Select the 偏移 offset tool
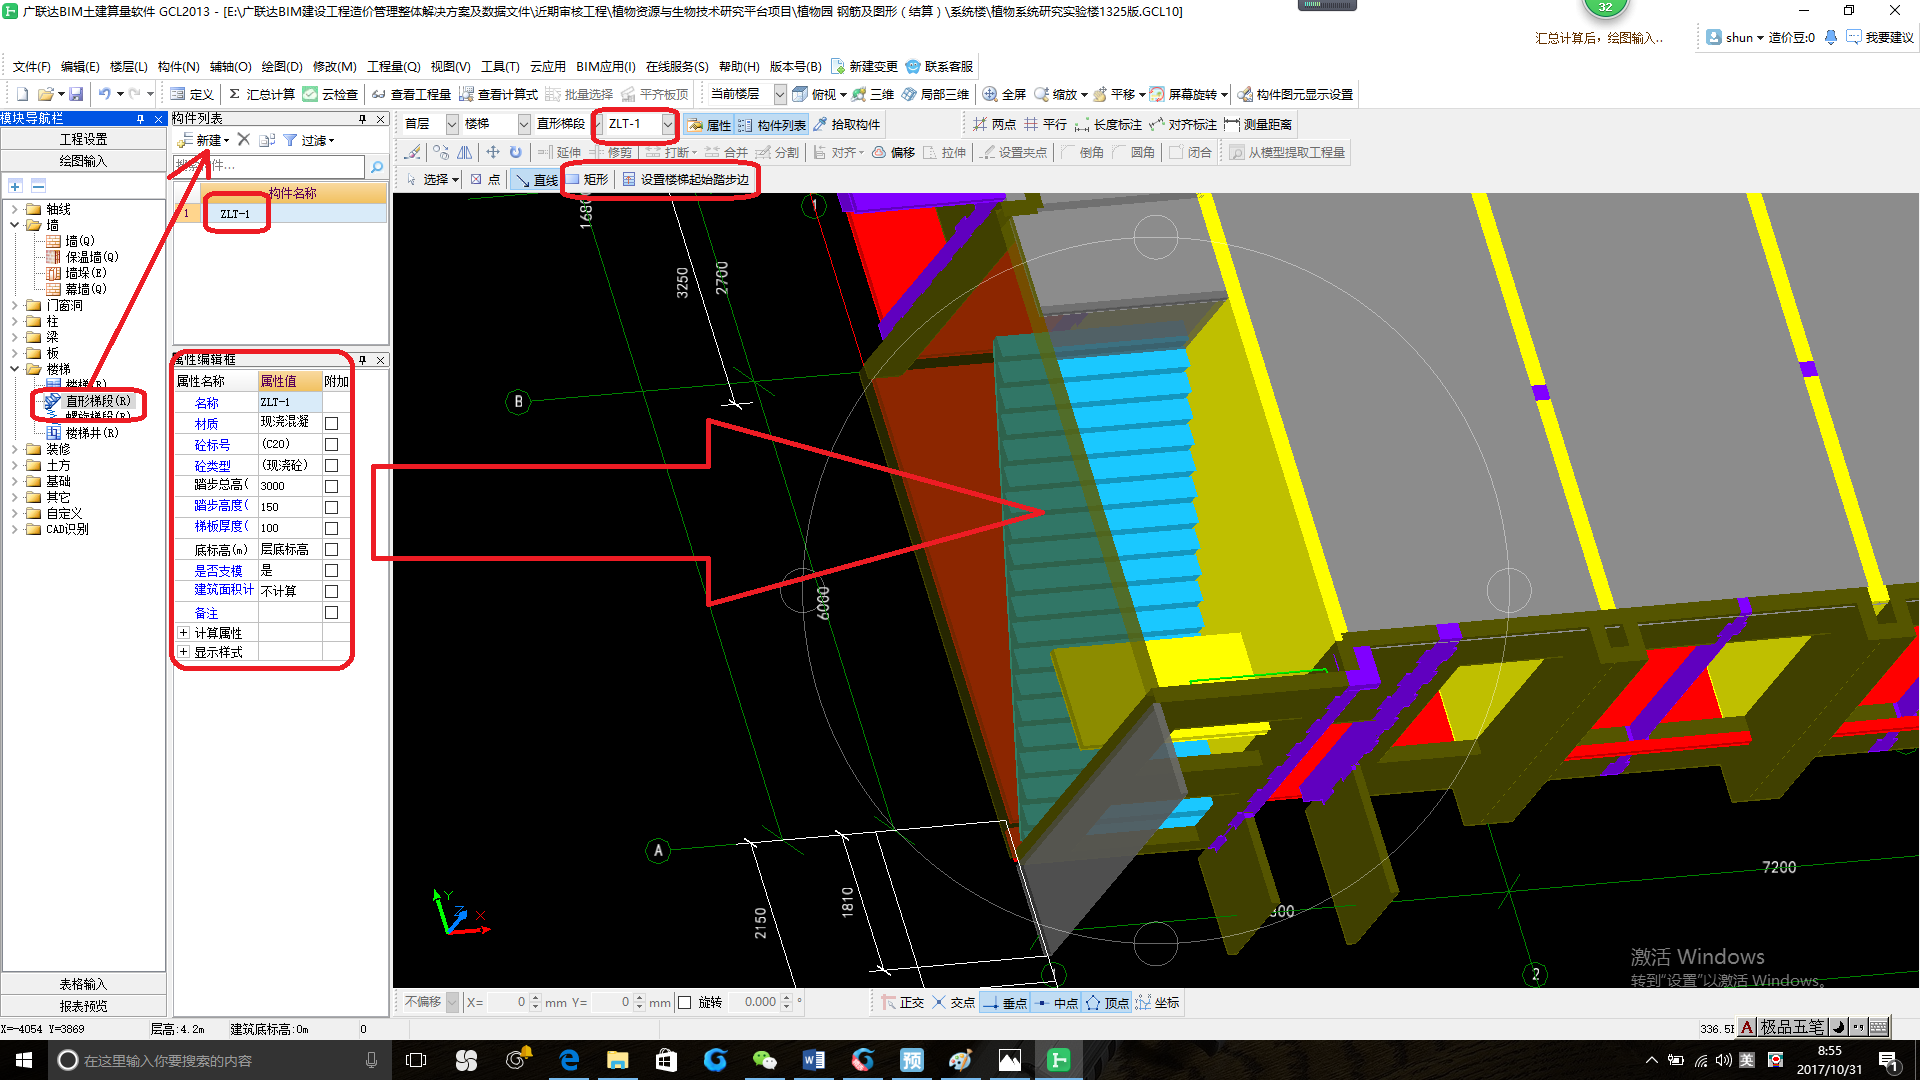Viewport: 1920px width, 1080px height. (893, 152)
